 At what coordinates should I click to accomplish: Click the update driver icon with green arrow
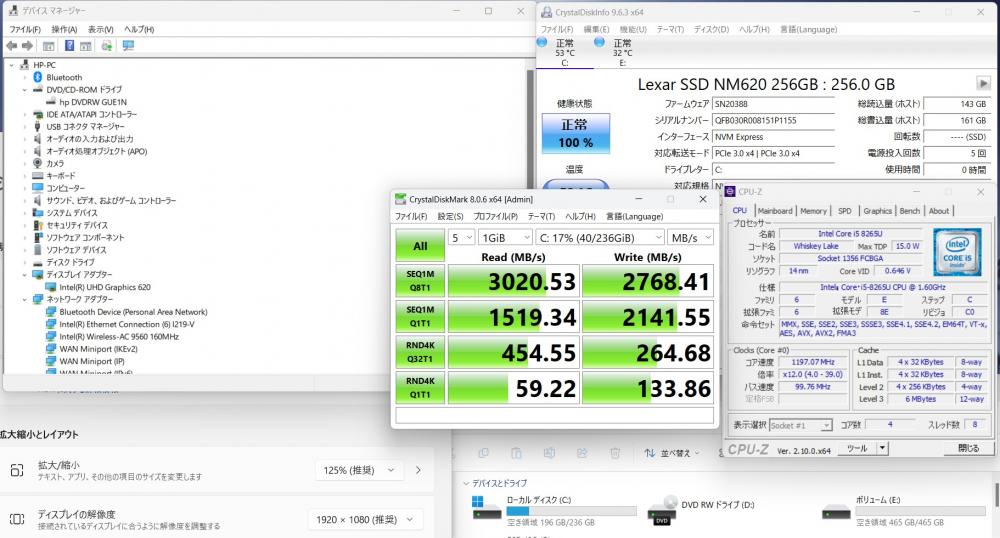(107, 46)
